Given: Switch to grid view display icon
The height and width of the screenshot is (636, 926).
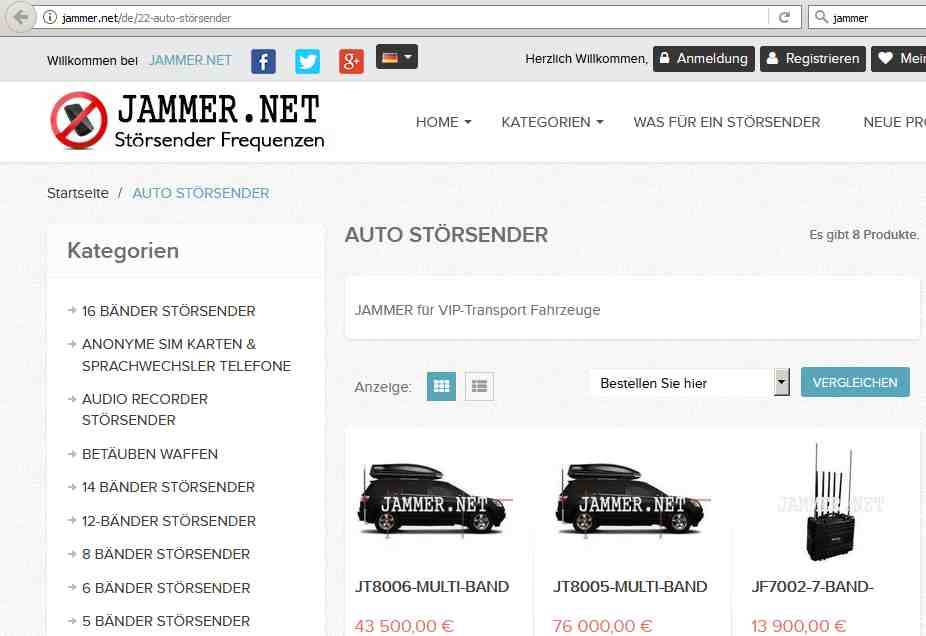Looking at the screenshot, I should click(x=441, y=386).
